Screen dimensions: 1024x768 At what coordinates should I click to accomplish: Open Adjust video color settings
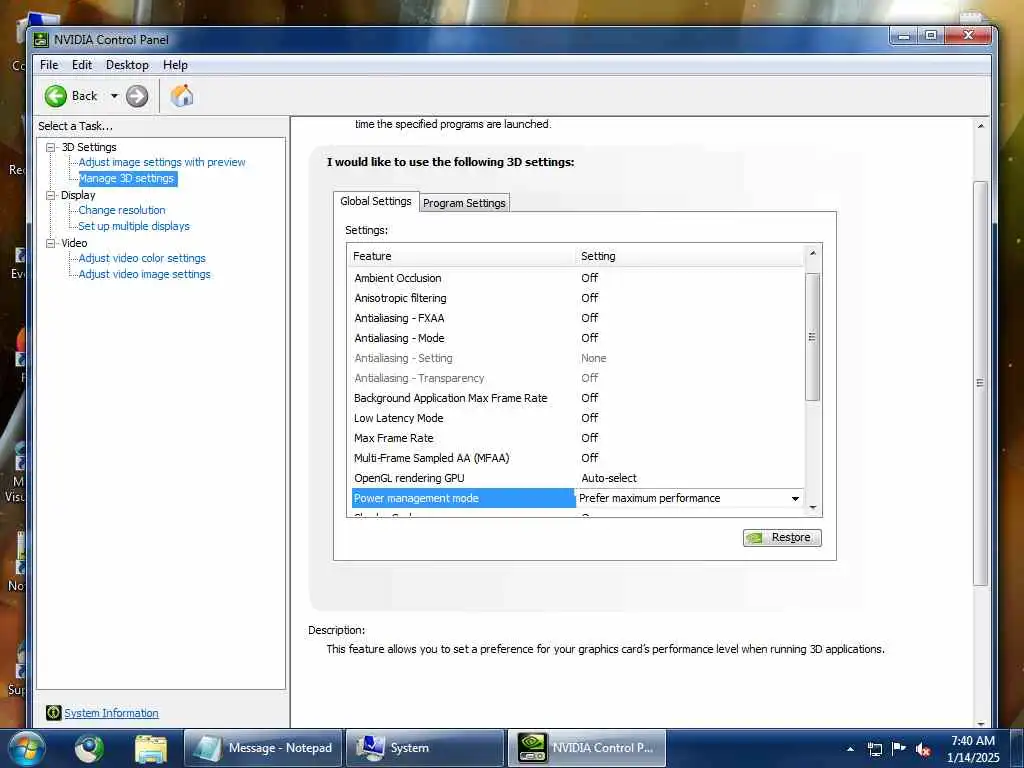(x=142, y=258)
